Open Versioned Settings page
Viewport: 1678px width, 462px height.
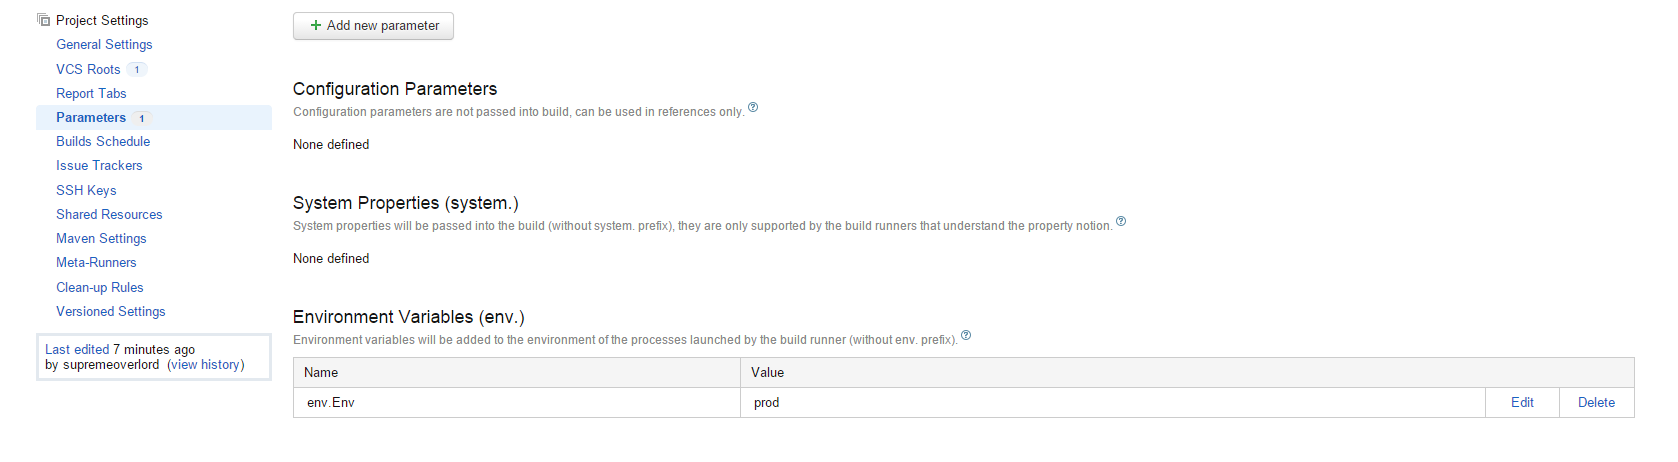111,311
